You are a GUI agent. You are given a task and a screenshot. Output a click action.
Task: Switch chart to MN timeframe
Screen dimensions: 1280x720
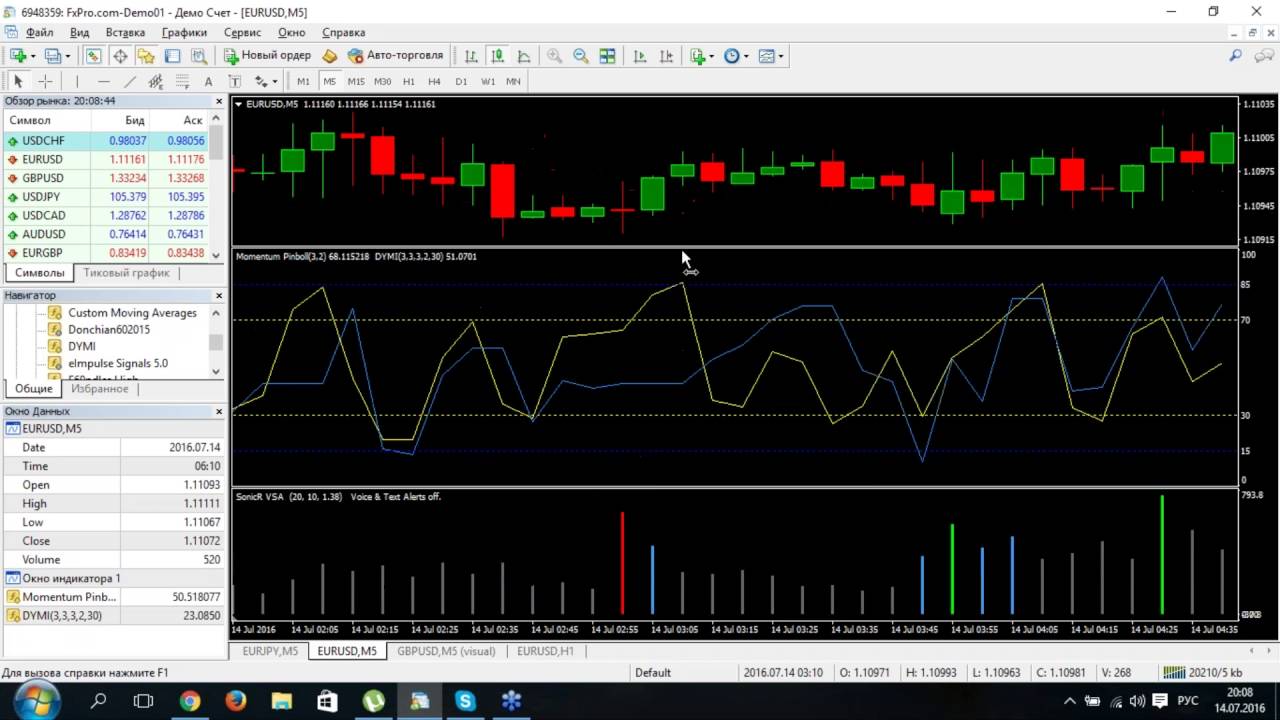coord(513,81)
